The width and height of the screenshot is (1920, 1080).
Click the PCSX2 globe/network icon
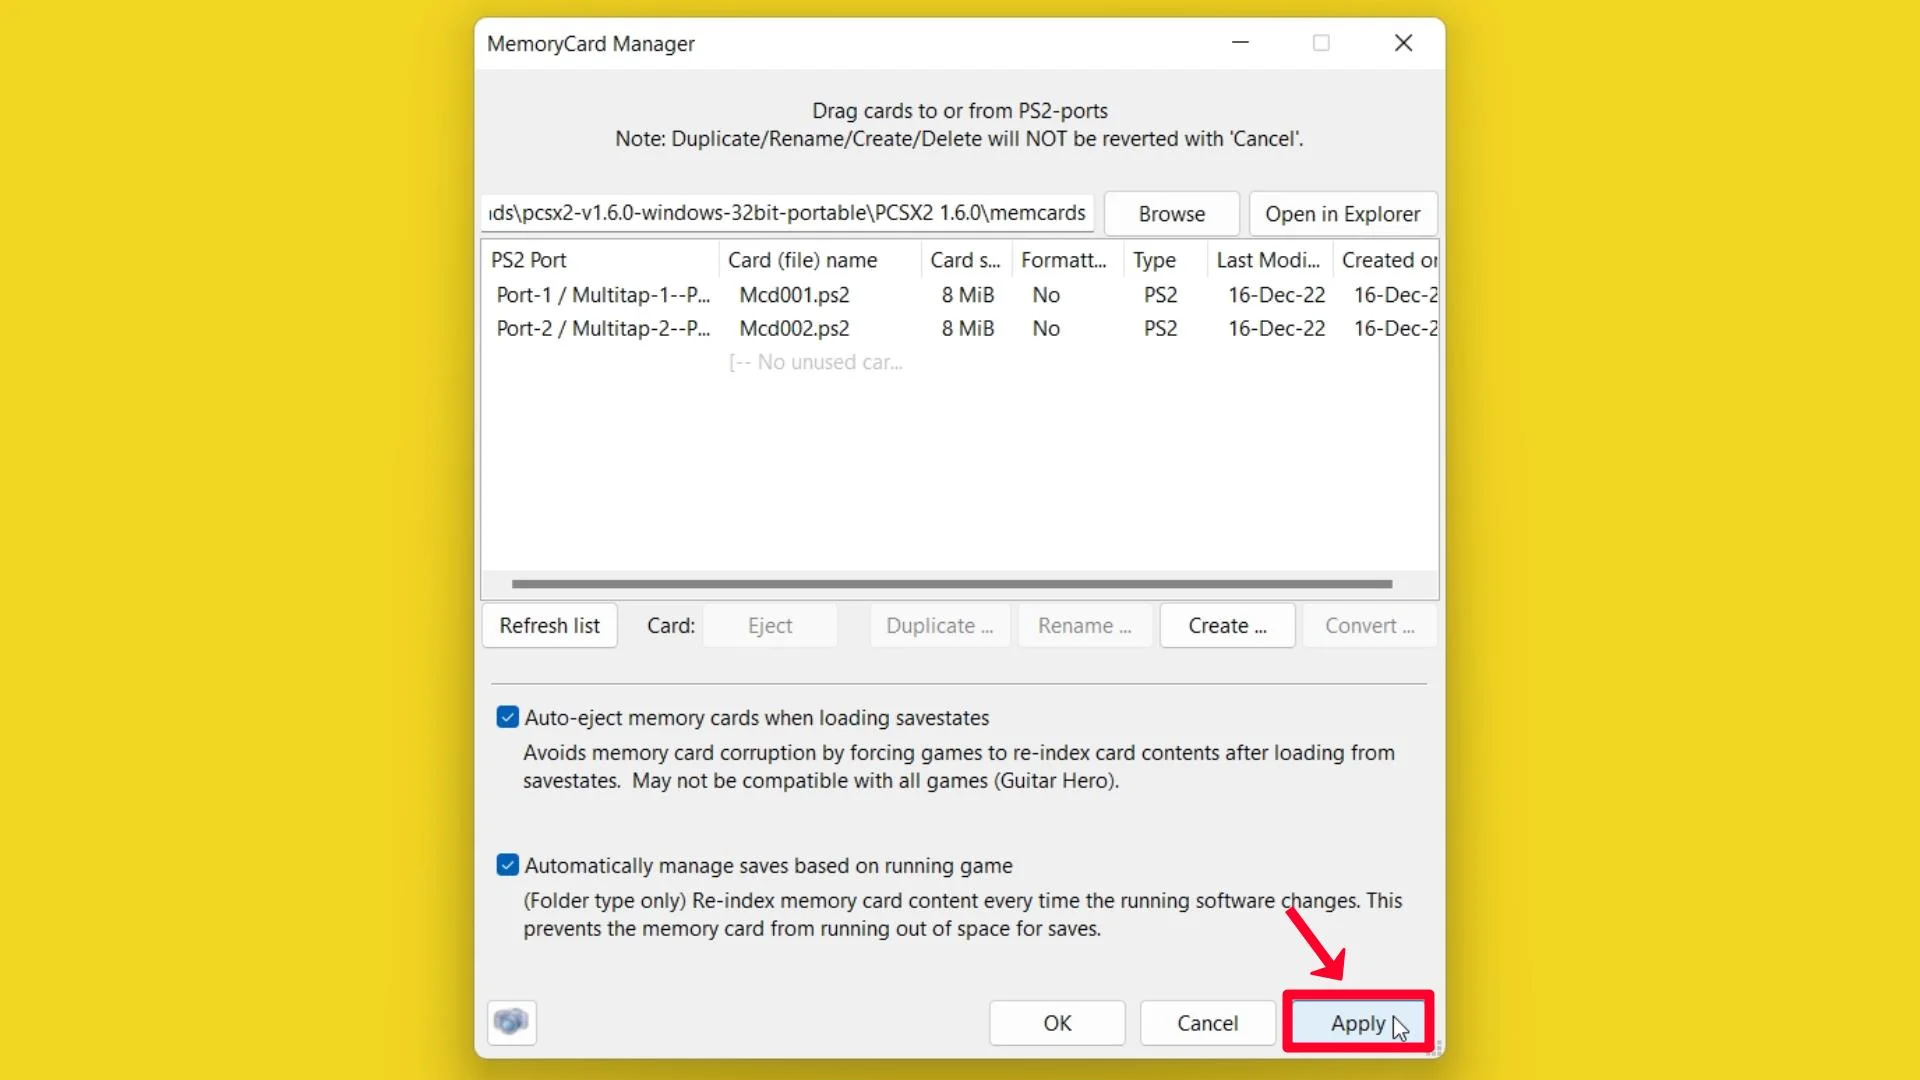click(509, 1021)
